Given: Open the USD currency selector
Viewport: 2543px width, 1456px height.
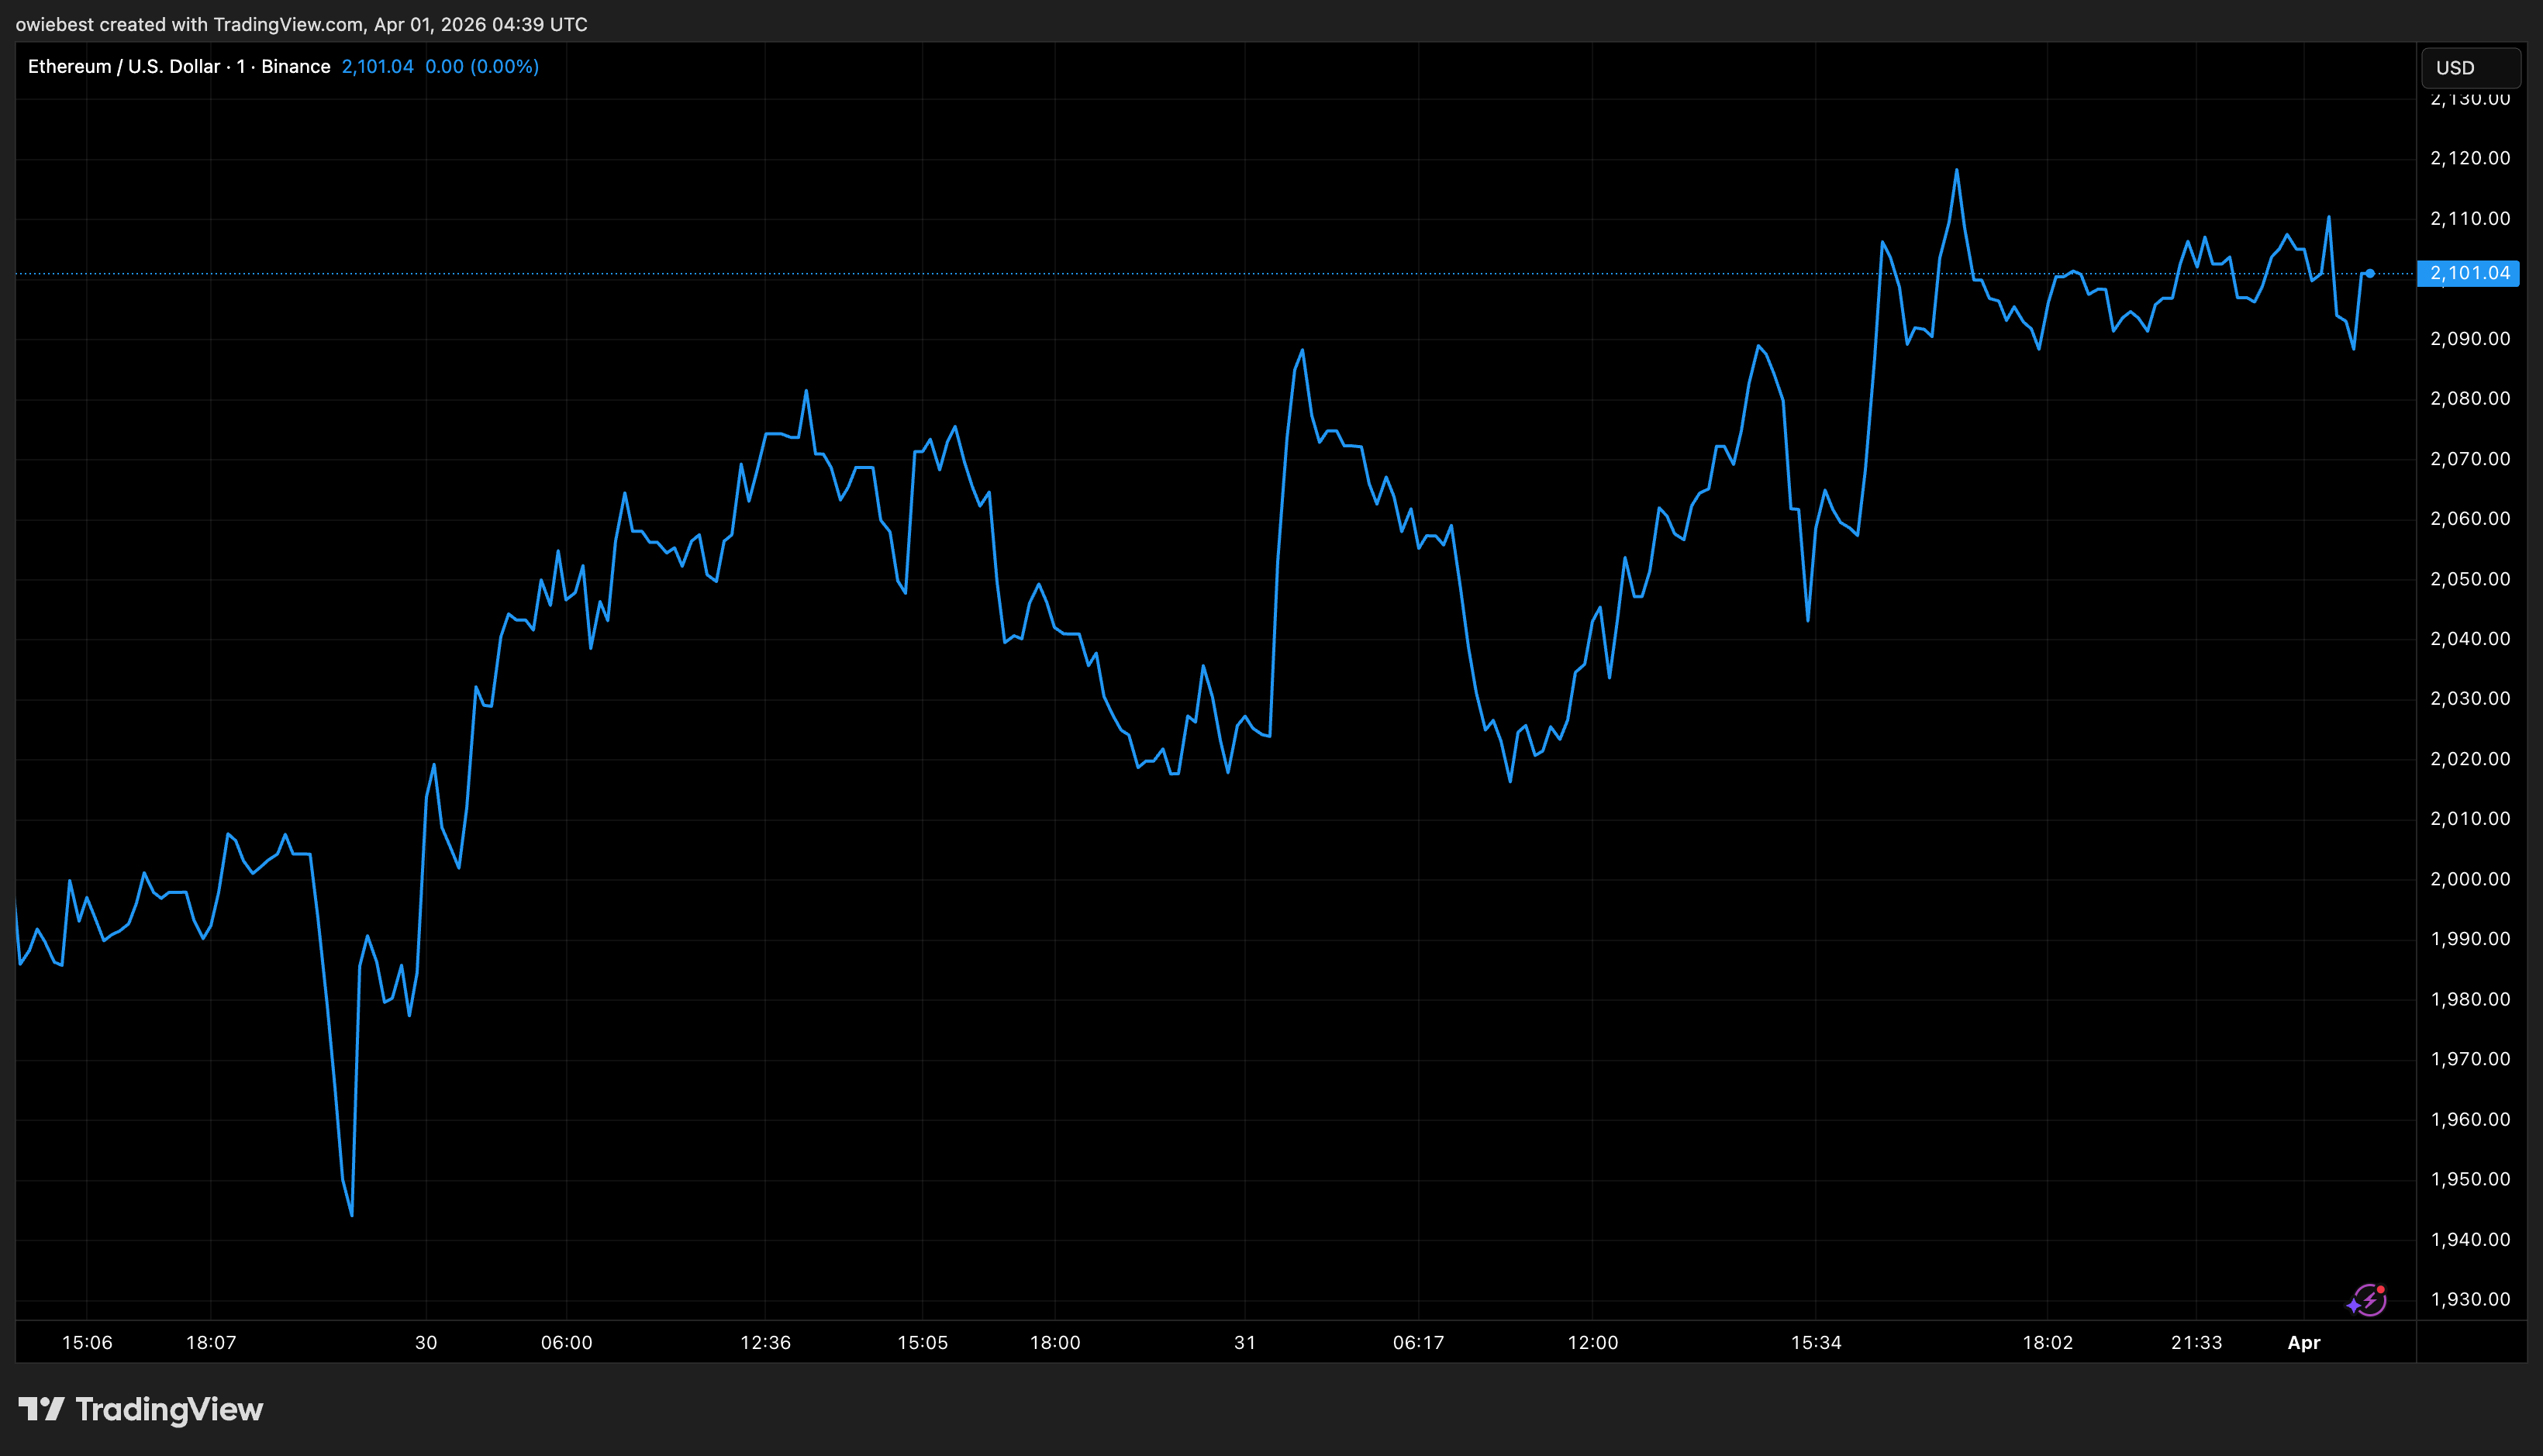Looking at the screenshot, I should click(2470, 68).
